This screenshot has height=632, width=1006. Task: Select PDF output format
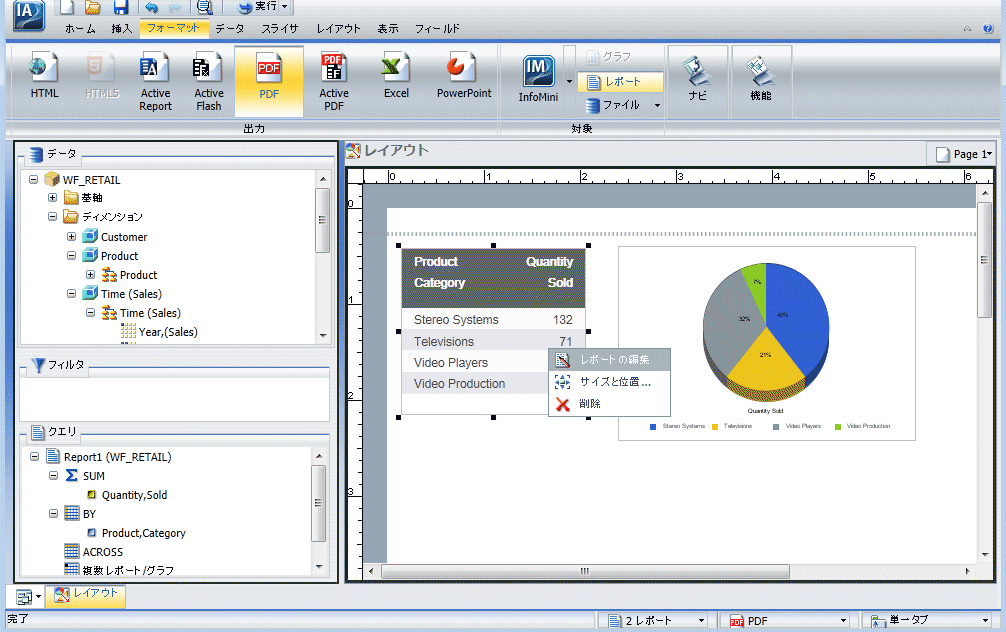pyautogui.click(x=269, y=81)
